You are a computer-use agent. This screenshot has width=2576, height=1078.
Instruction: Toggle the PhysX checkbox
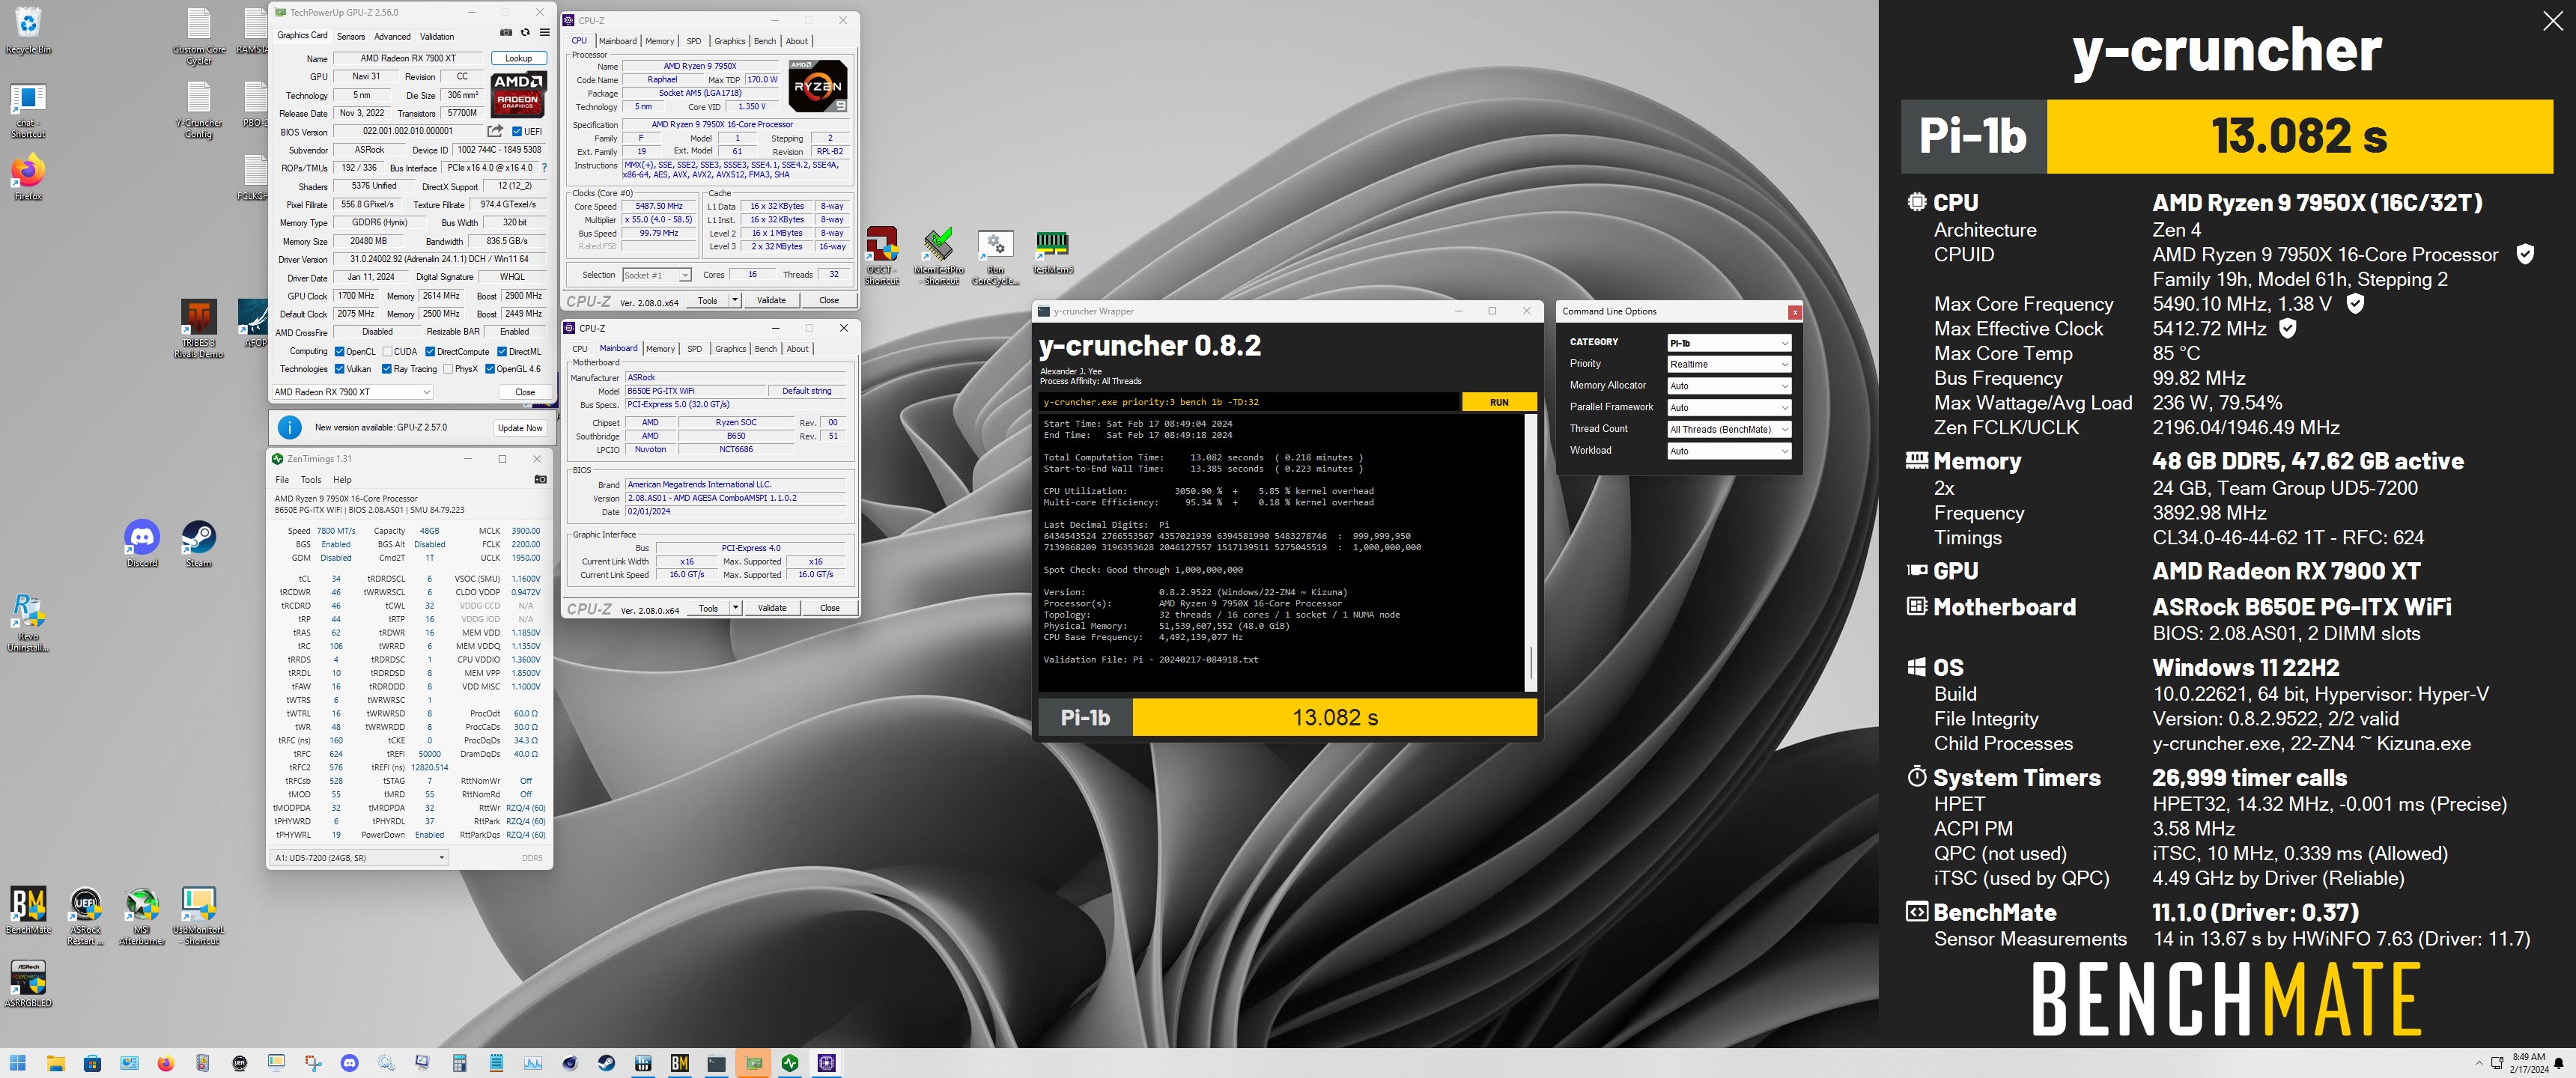(448, 369)
